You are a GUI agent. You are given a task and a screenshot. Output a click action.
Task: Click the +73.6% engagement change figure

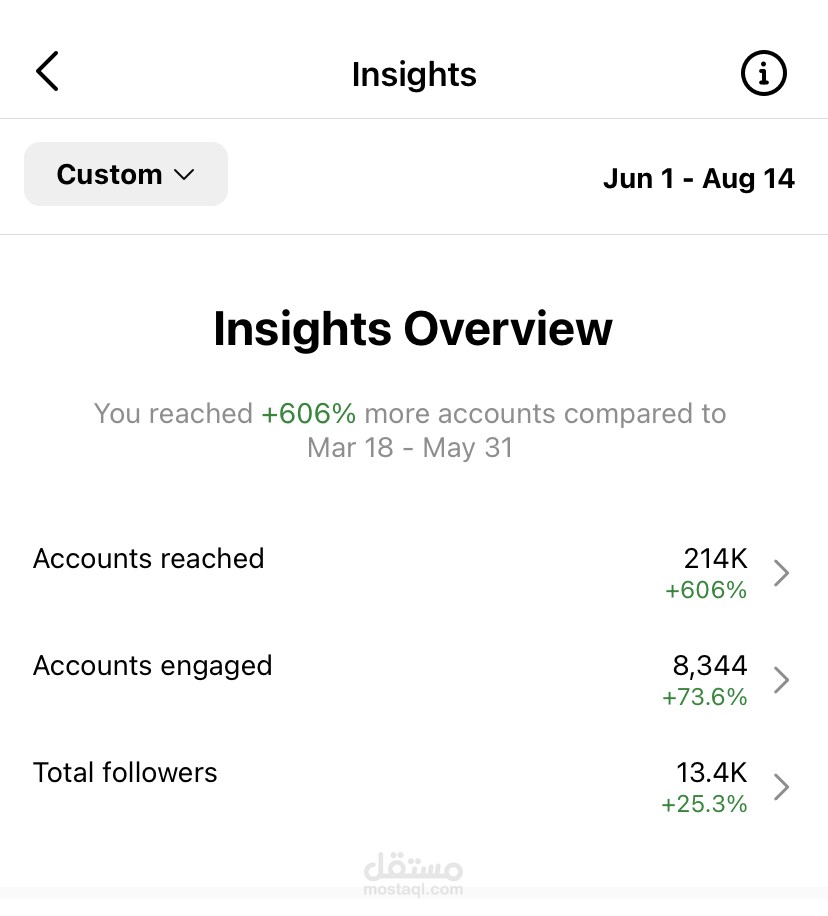click(704, 697)
